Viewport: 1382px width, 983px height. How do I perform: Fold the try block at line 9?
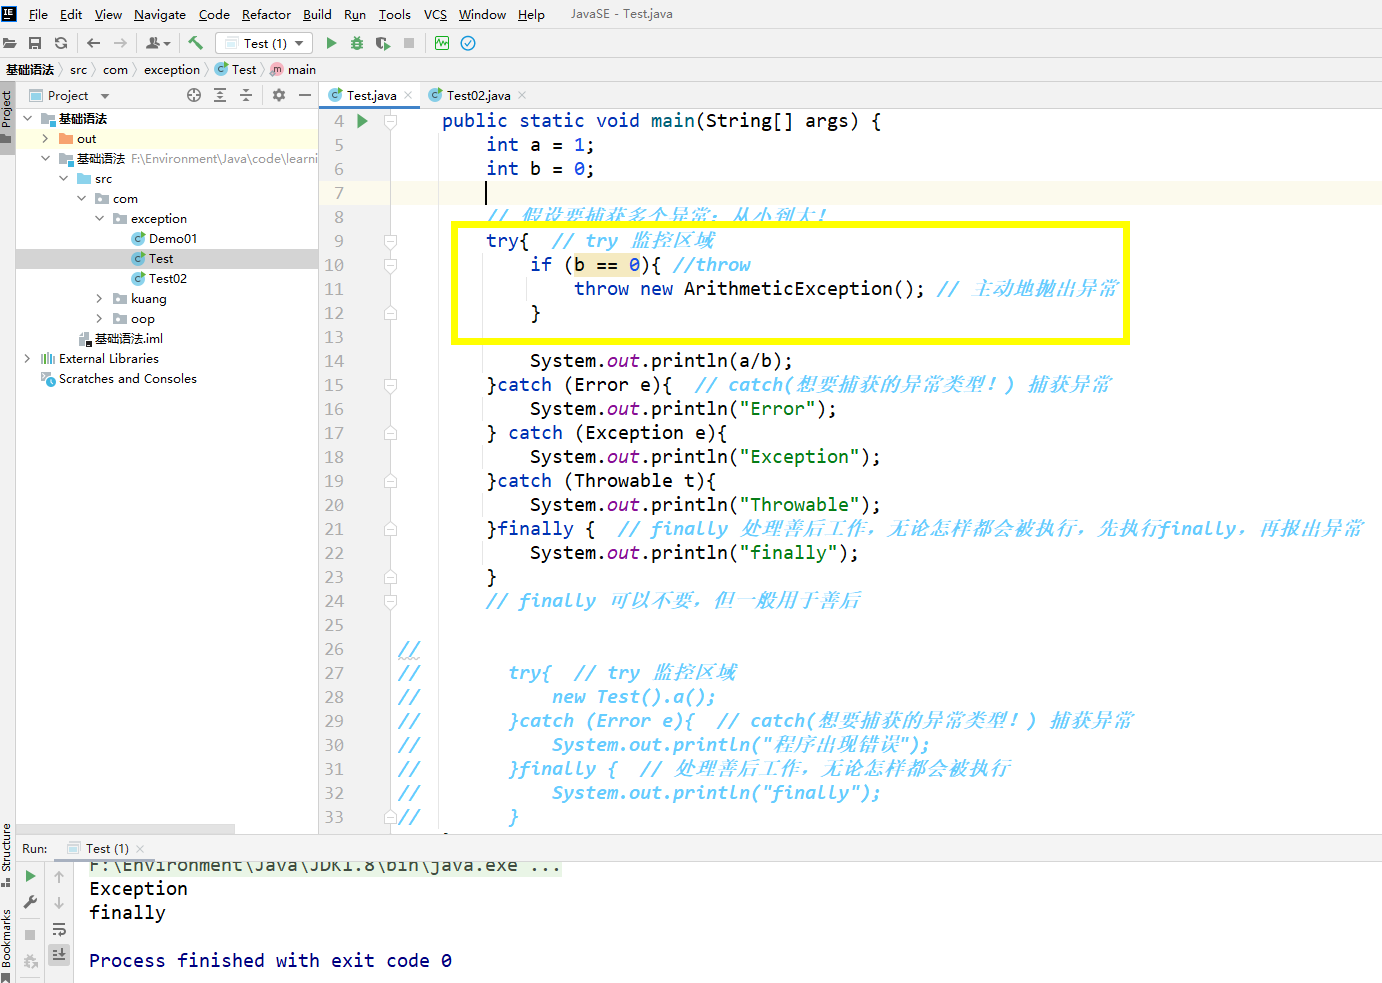pos(391,241)
